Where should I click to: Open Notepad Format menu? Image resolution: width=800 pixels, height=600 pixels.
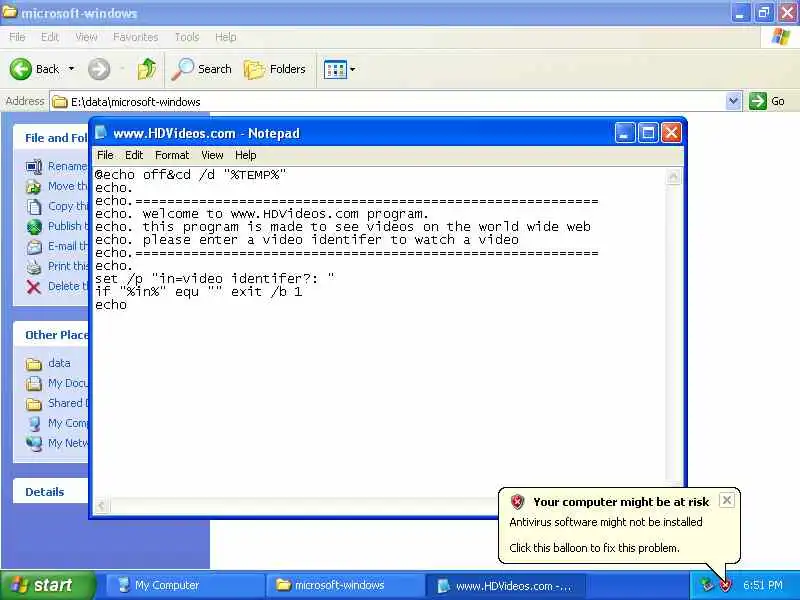coord(172,155)
